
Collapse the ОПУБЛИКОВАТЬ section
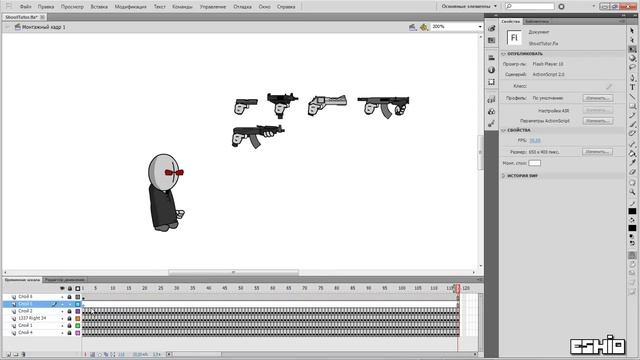point(503,54)
